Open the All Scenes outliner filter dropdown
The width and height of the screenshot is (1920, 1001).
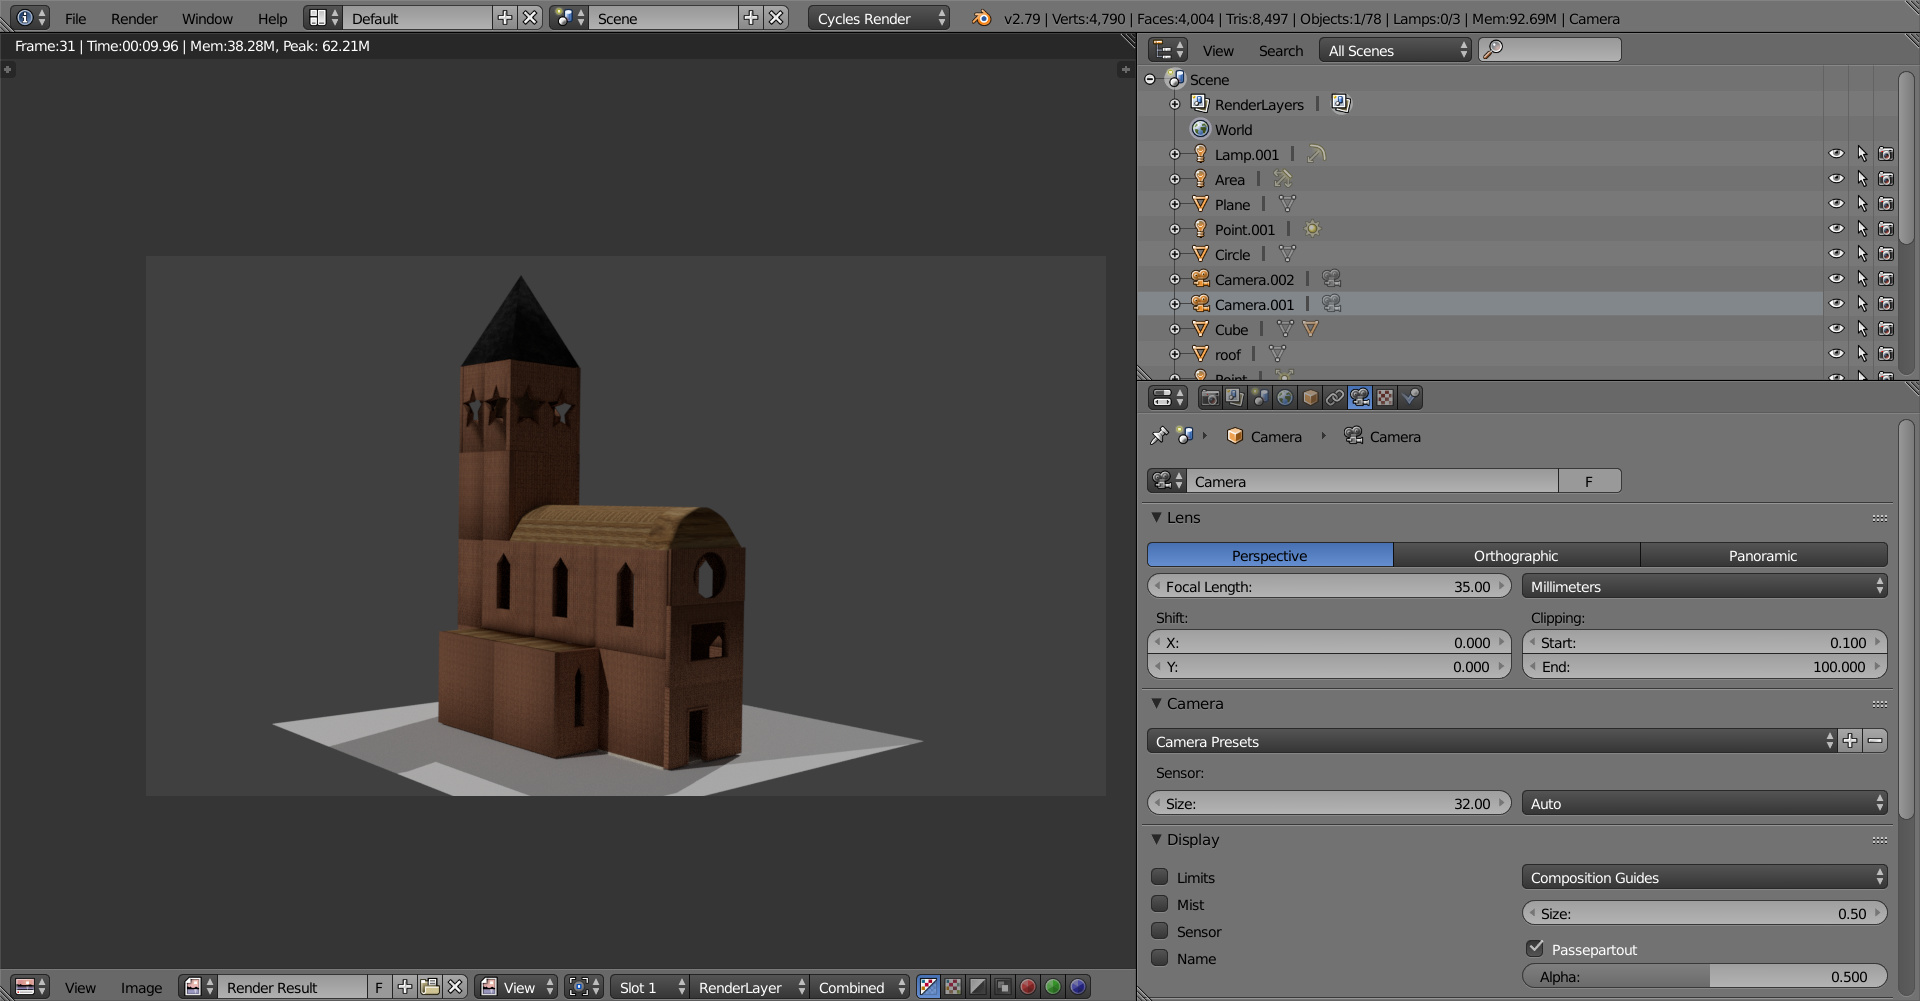tap(1396, 50)
